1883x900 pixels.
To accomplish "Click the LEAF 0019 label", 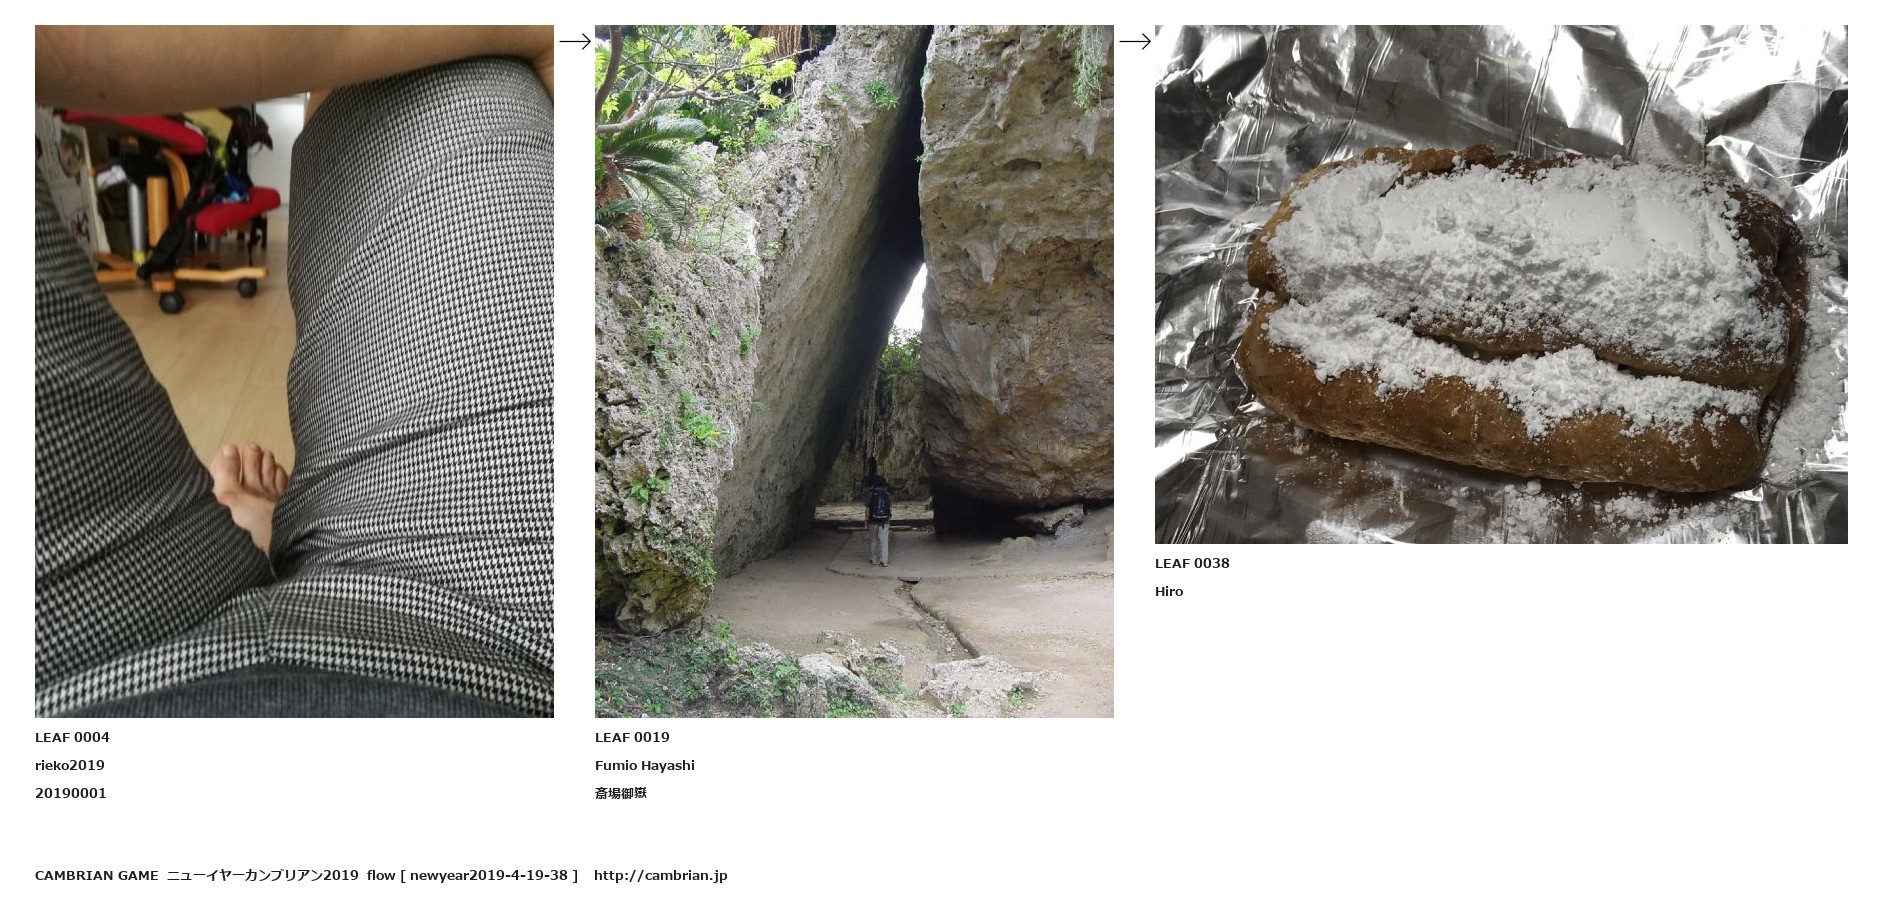I will click(632, 737).
